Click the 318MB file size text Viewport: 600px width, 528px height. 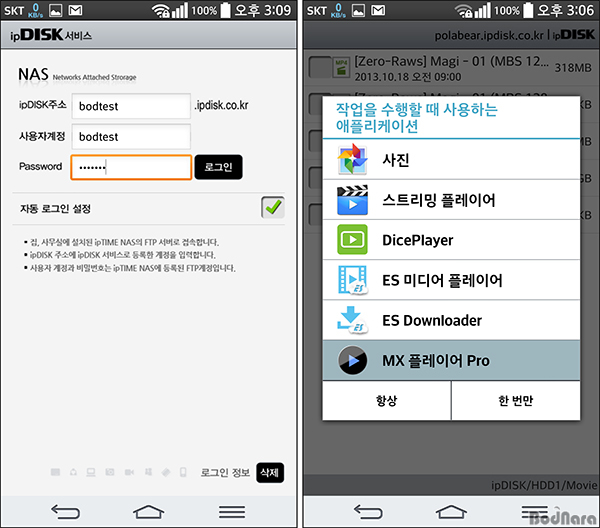click(x=573, y=68)
